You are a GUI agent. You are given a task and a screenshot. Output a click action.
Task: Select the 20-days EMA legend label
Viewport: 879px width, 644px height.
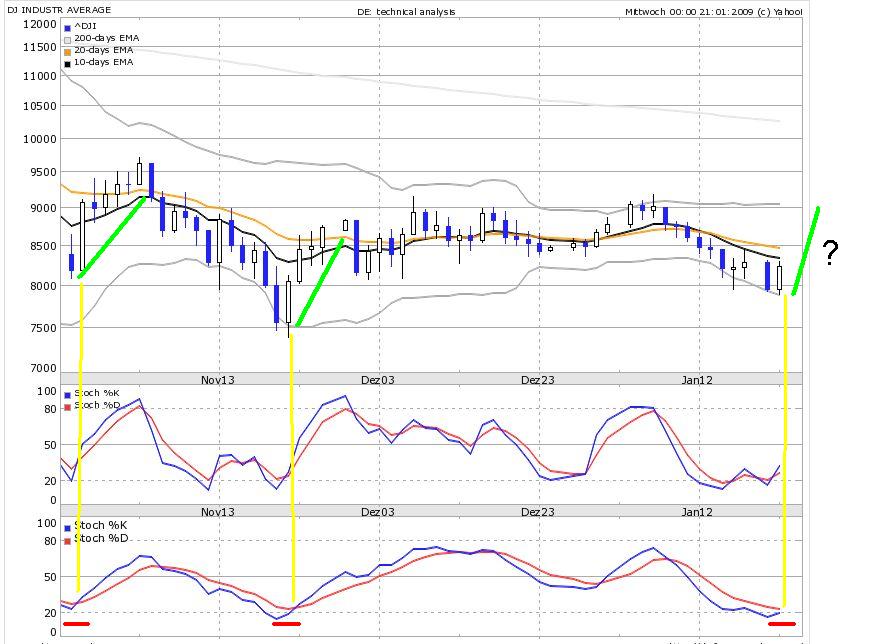(x=104, y=50)
